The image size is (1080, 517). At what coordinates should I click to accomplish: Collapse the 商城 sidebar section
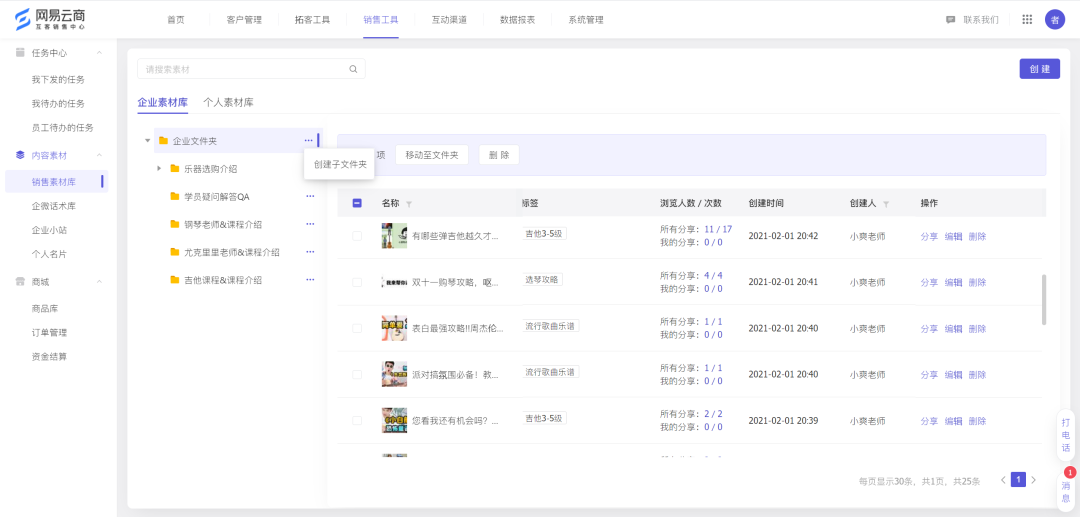coord(99,282)
